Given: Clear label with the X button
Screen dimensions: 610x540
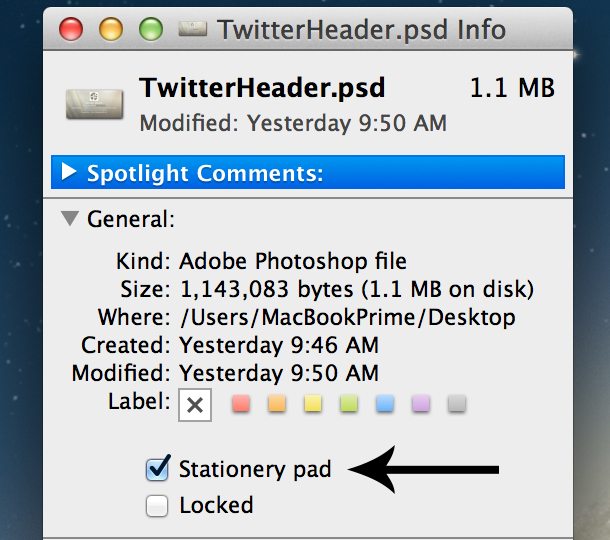Looking at the screenshot, I should pyautogui.click(x=195, y=405).
